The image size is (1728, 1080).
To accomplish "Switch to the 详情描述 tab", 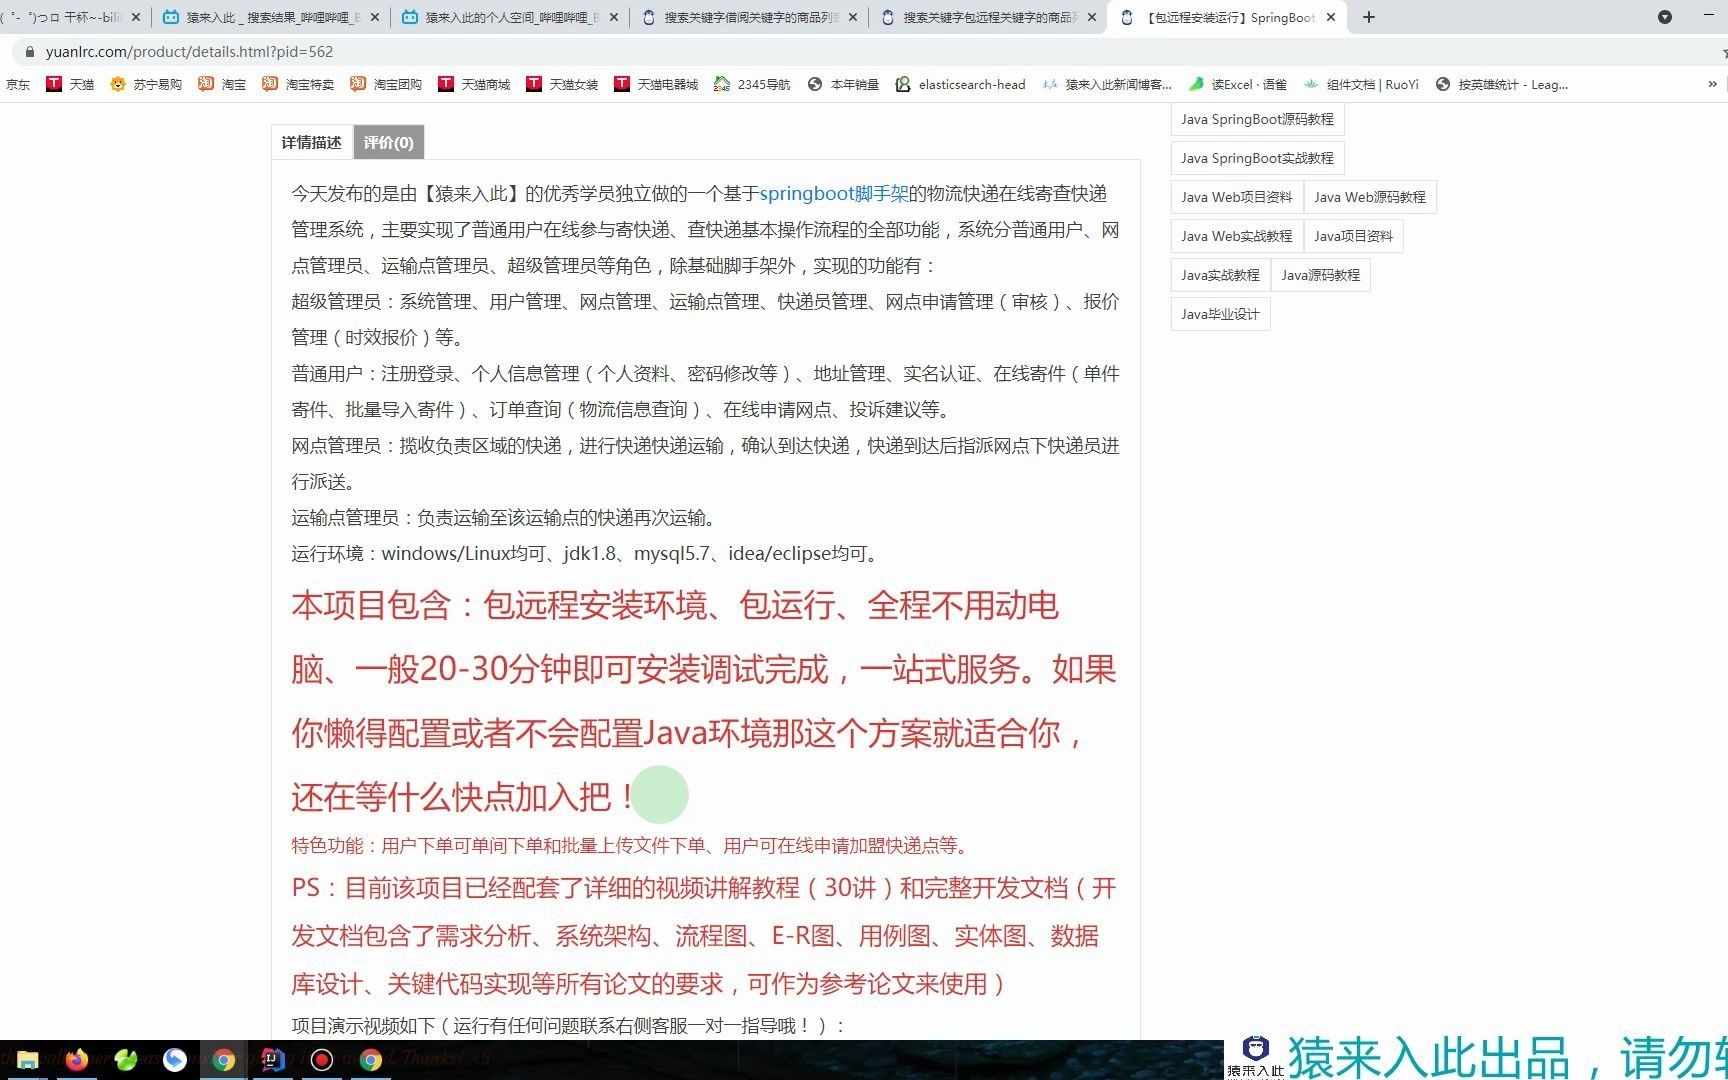I will click(311, 142).
